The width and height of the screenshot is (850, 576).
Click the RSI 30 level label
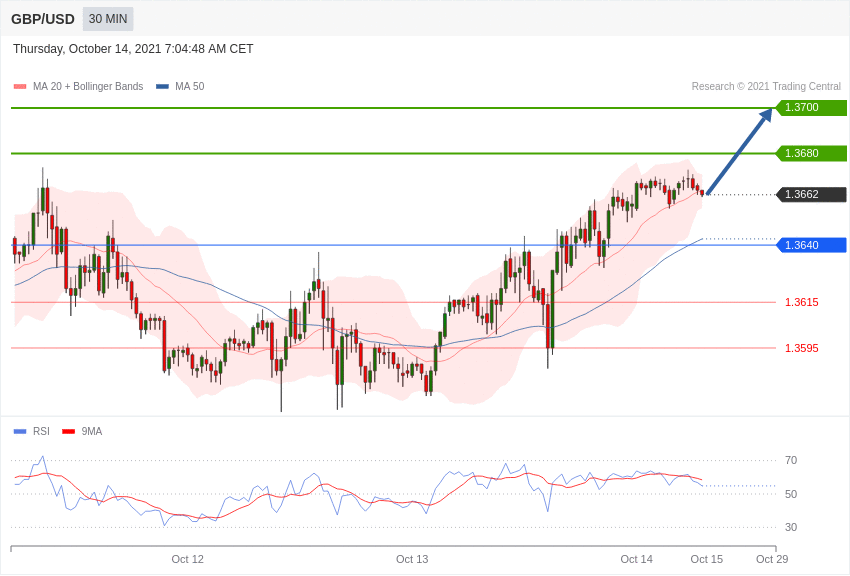pos(791,527)
